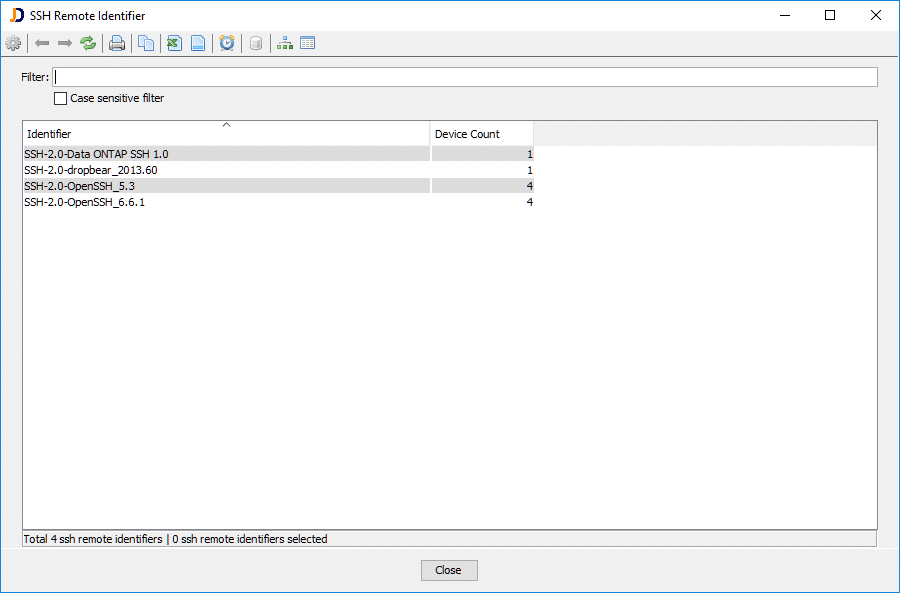Image resolution: width=900 pixels, height=593 pixels.
Task: Refresh the list with green arrows icon
Action: [x=89, y=43]
